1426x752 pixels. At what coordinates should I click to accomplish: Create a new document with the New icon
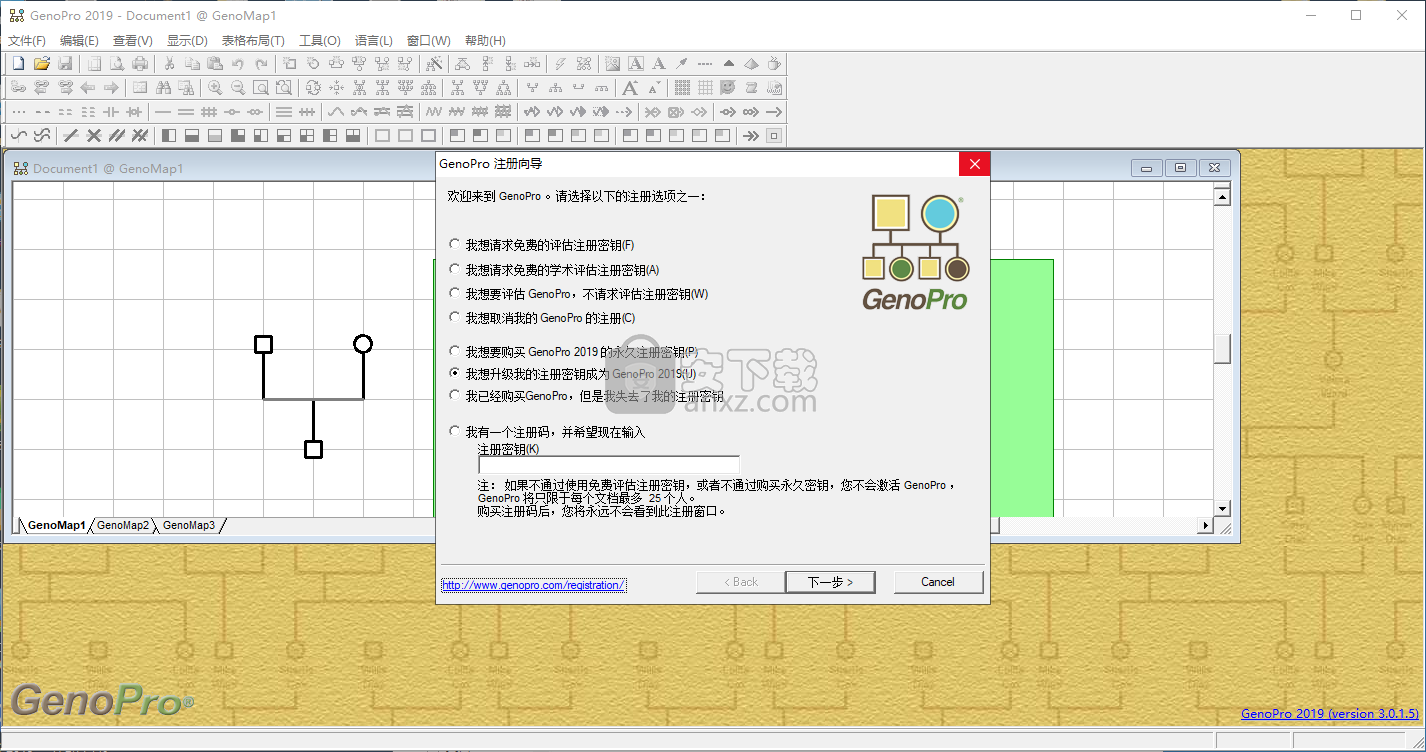(x=18, y=63)
